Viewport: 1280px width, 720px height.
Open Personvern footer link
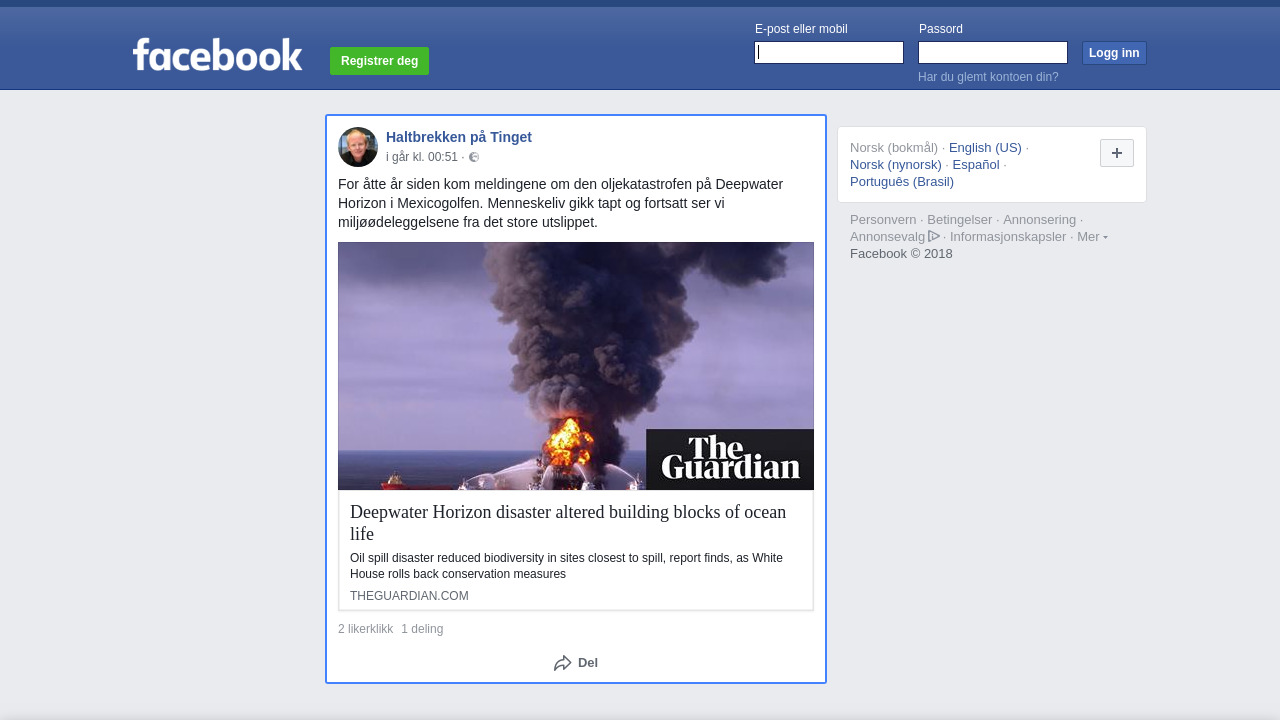click(x=883, y=220)
